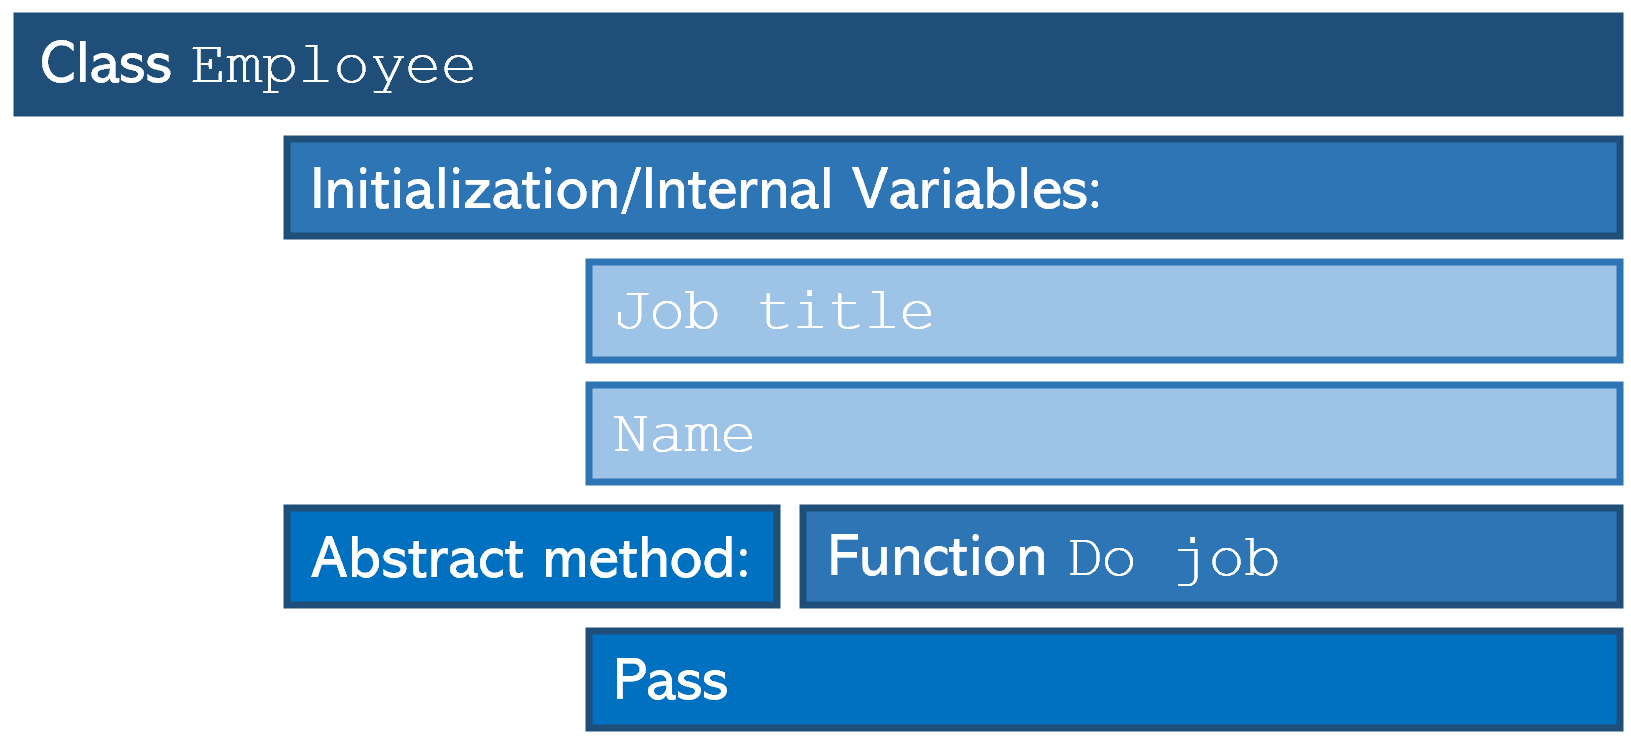Click the "Name" text label
Image resolution: width=1631 pixels, height=742 pixels.
tap(684, 435)
